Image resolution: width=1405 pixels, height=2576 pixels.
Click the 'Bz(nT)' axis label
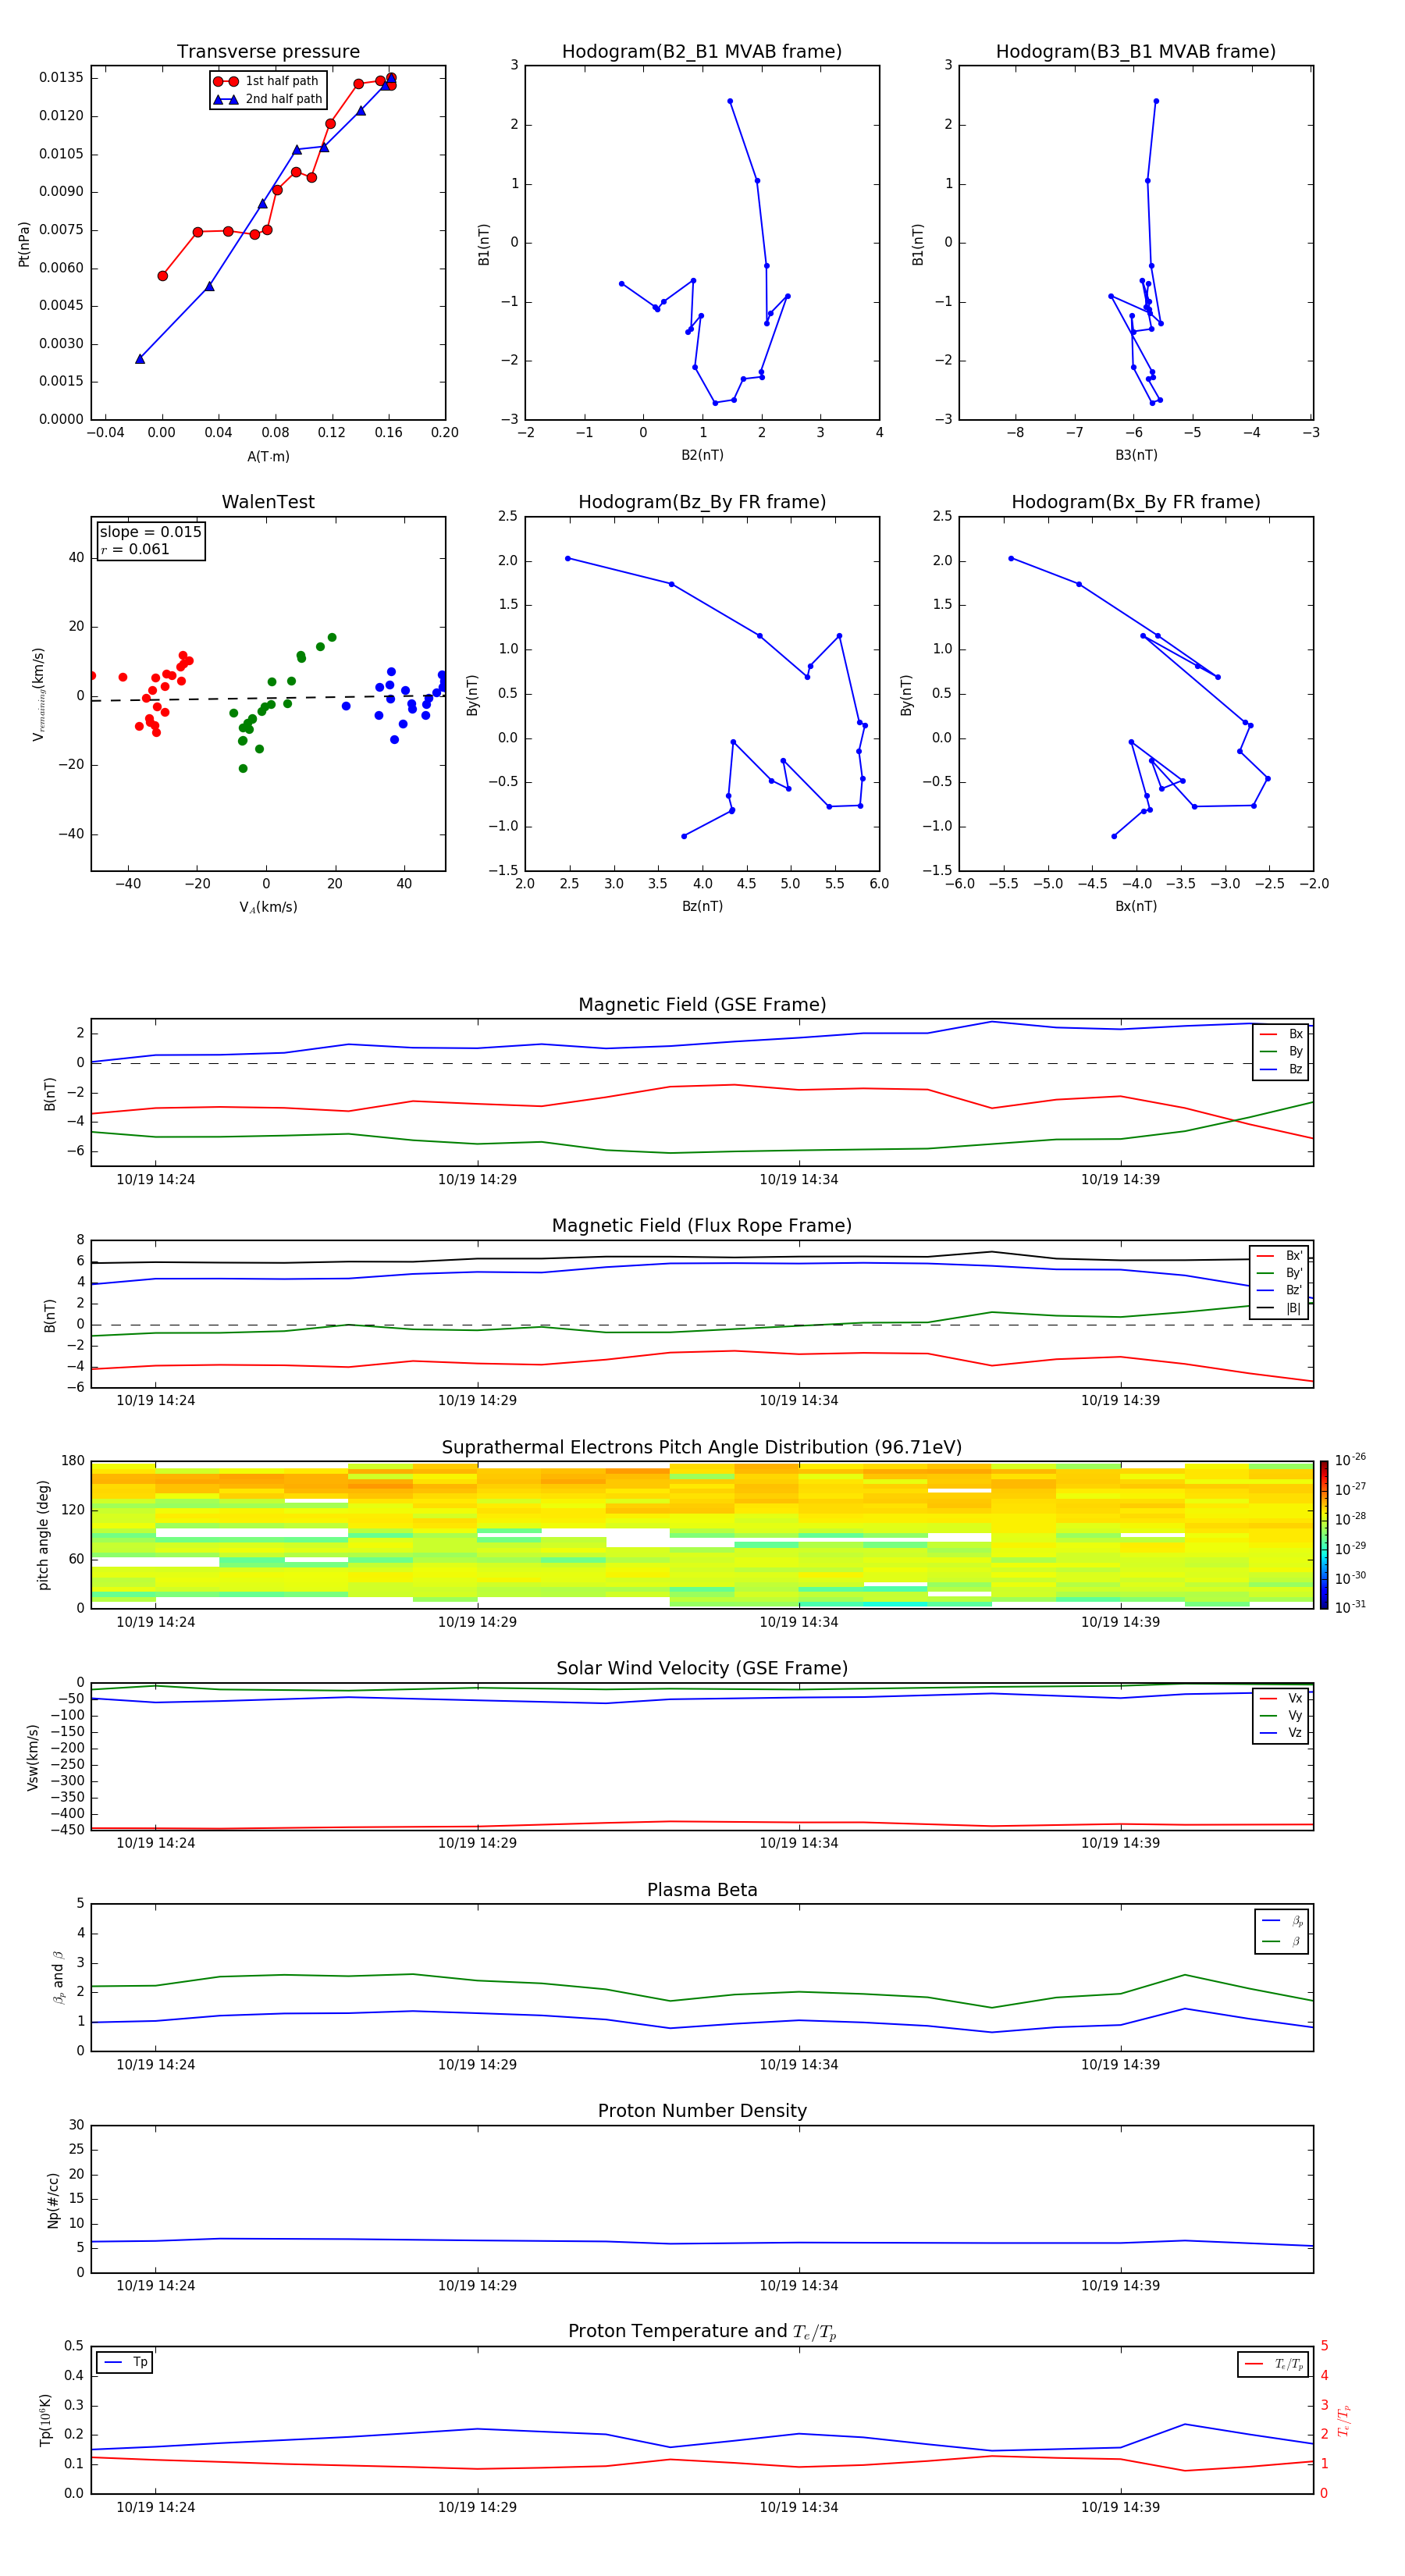point(702,906)
